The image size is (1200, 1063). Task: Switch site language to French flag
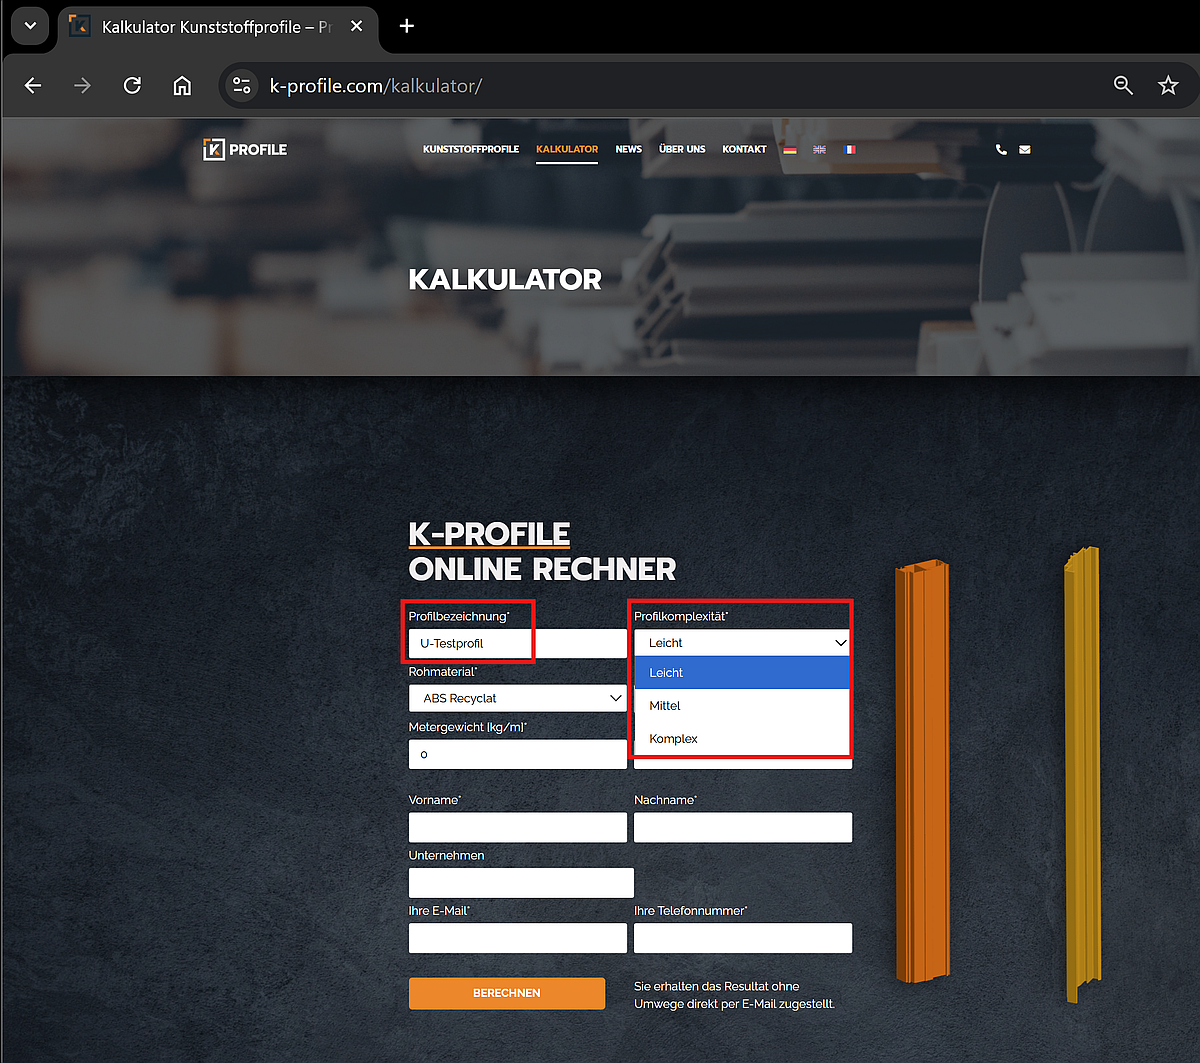point(849,150)
